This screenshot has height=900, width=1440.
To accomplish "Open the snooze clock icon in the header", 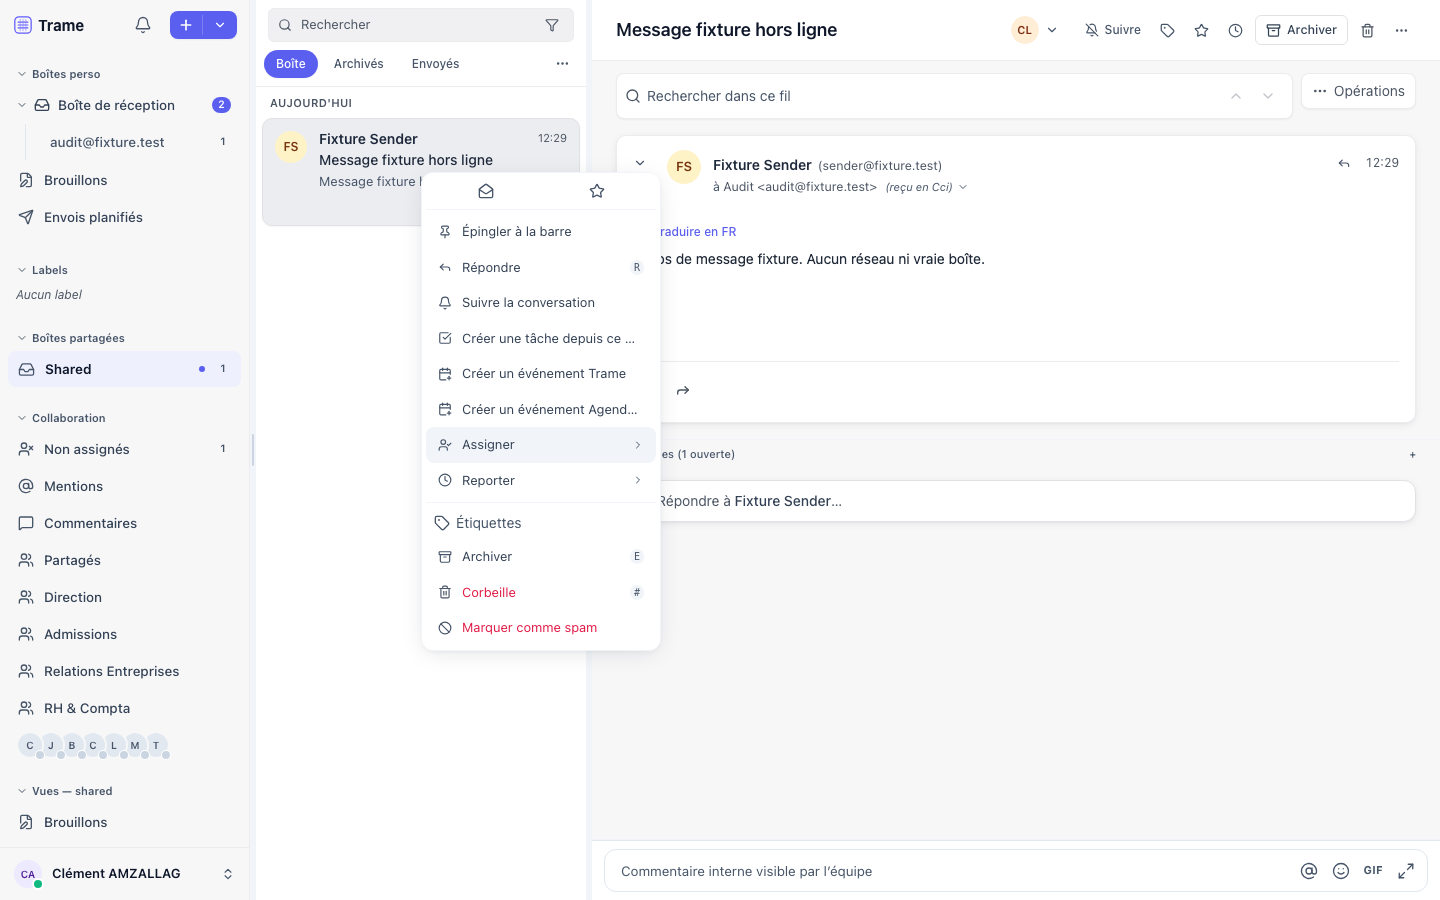I will 1235,30.
